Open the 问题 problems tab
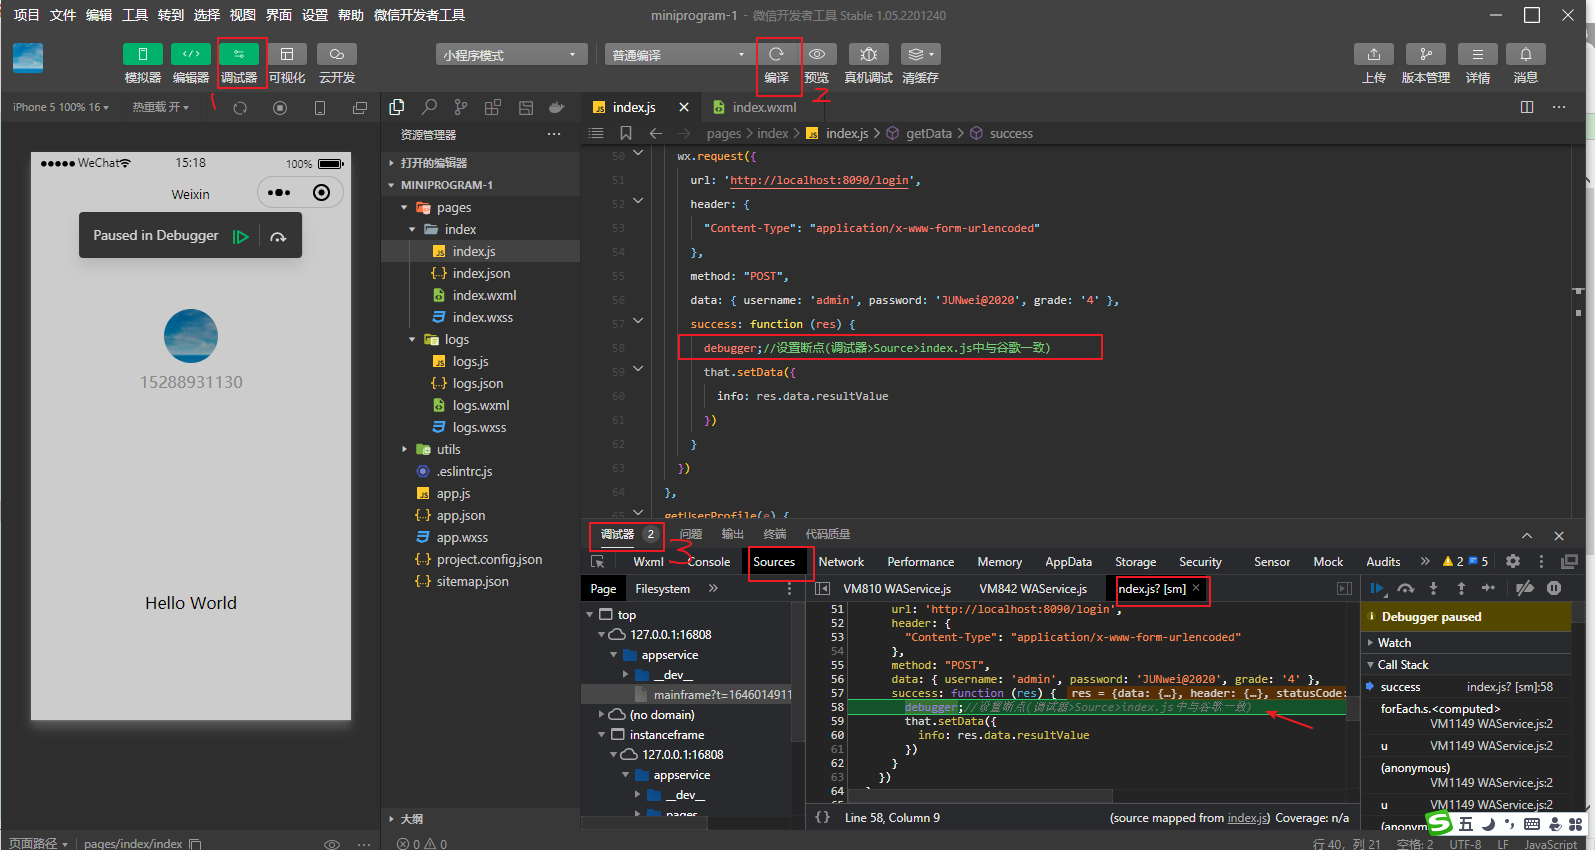 (x=691, y=534)
